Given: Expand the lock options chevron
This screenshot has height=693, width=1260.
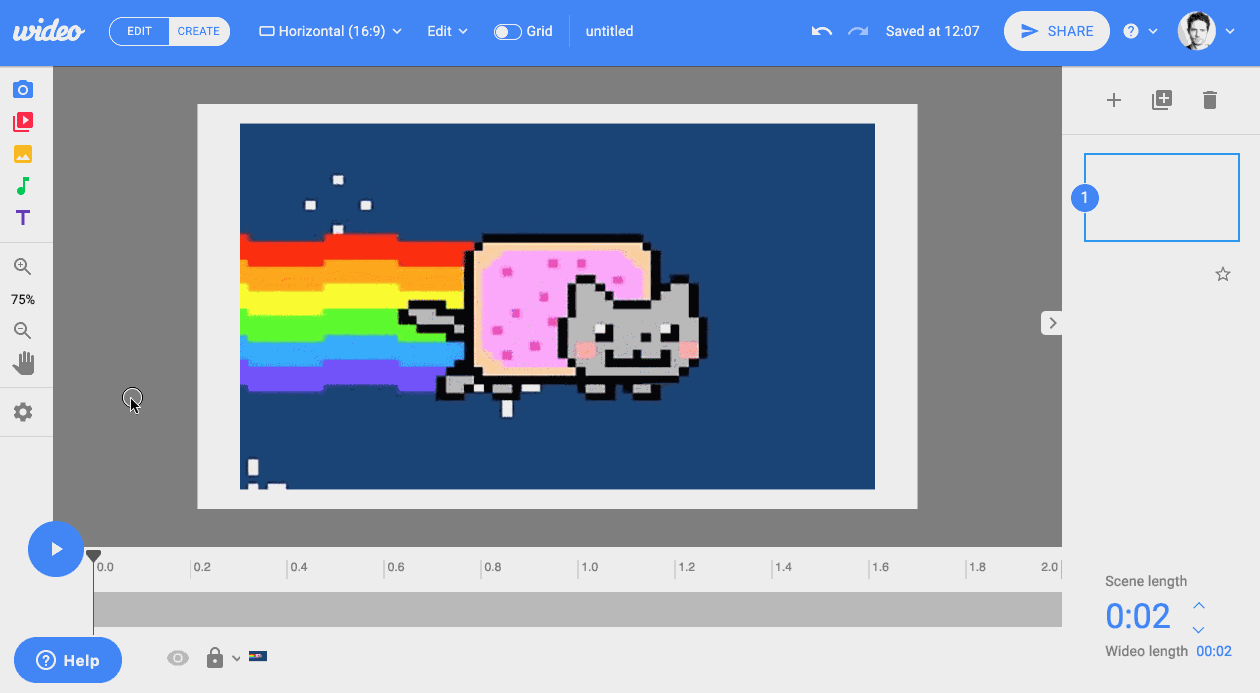Looking at the screenshot, I should tap(236, 658).
